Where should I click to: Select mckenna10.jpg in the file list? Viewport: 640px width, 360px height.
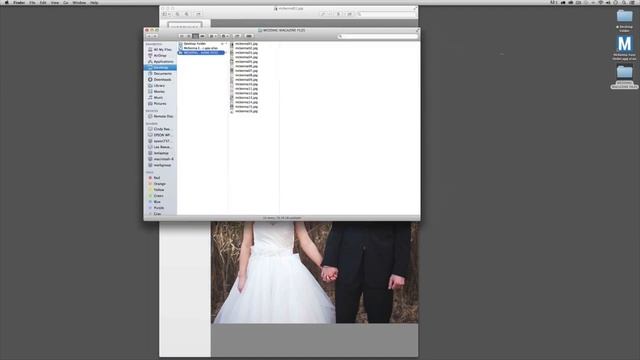tap(246, 84)
